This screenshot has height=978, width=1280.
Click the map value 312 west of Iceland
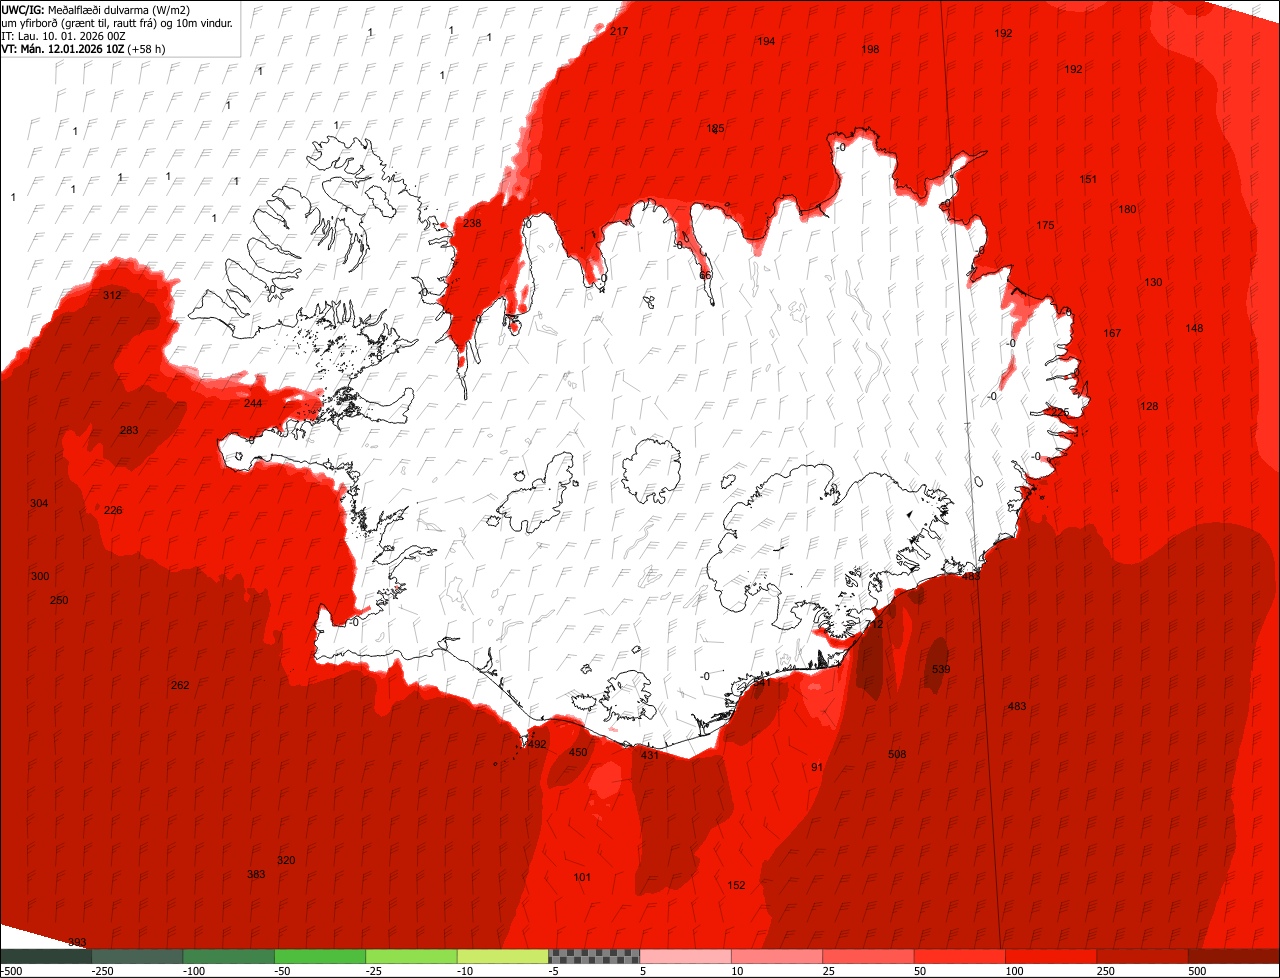click(112, 295)
